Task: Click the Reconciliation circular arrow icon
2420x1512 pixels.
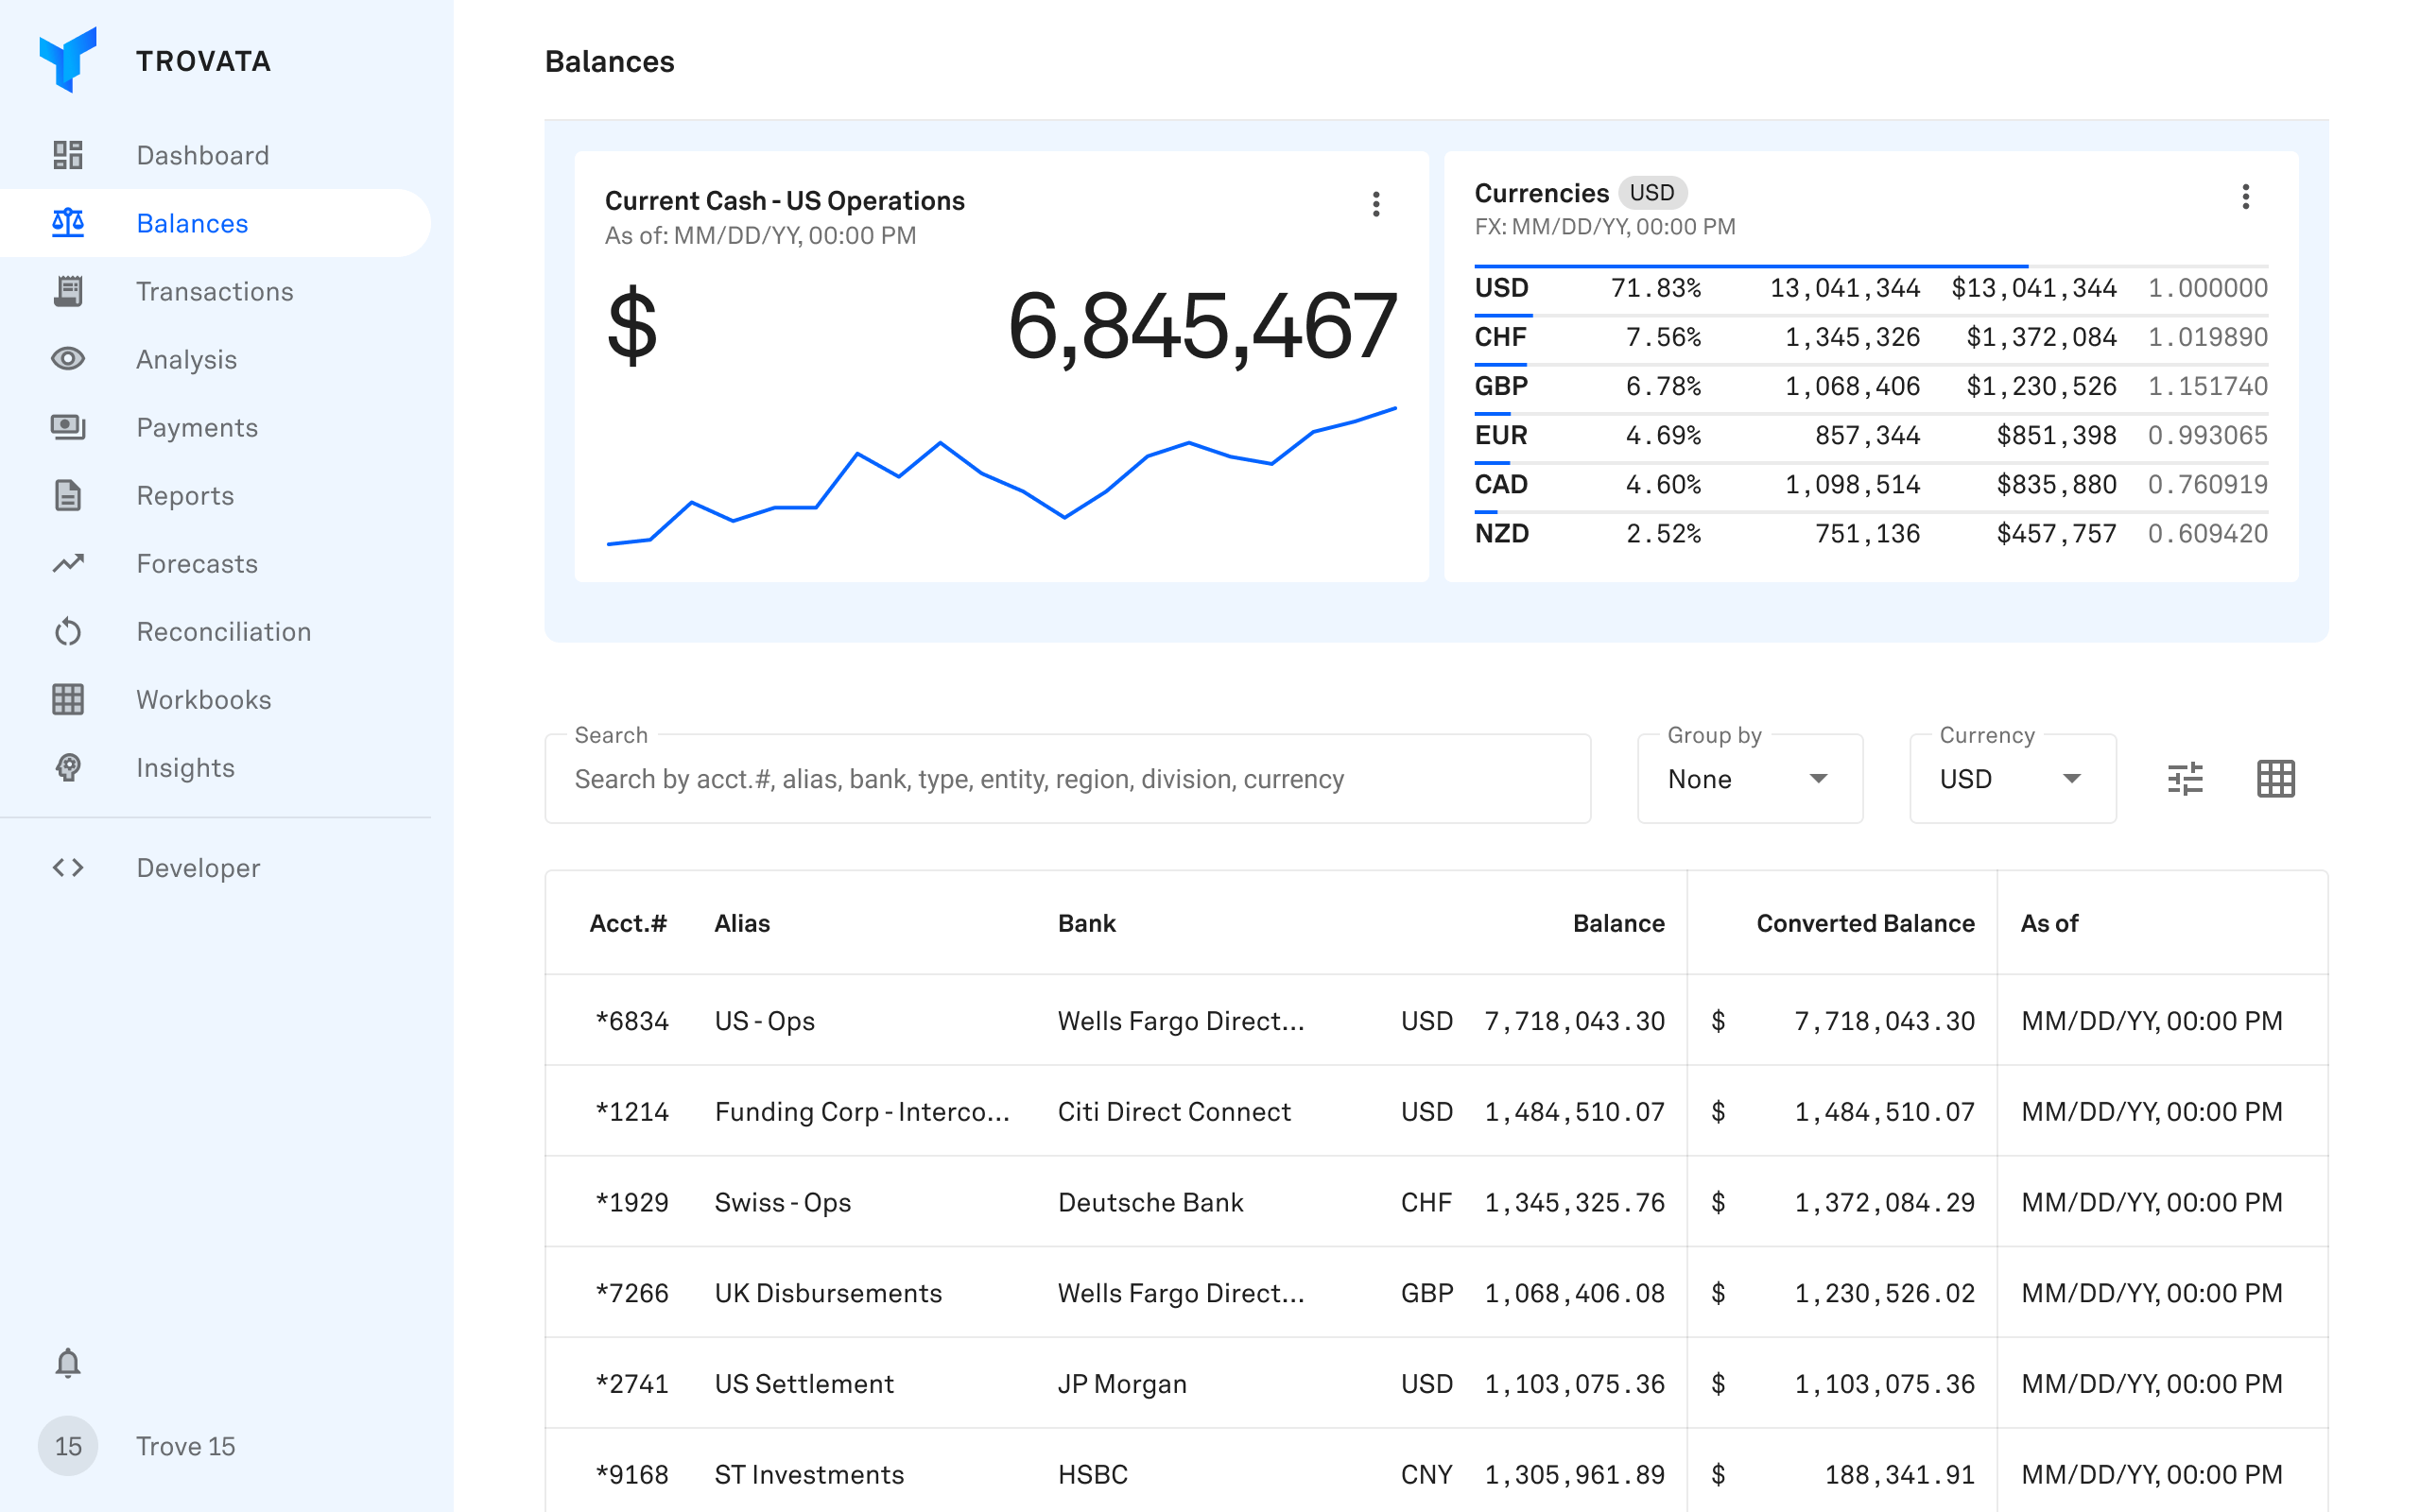Action: click(x=68, y=632)
